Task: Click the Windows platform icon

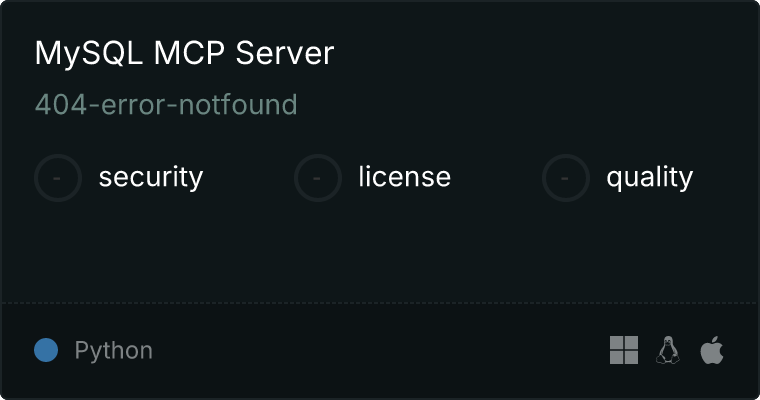Action: click(624, 350)
